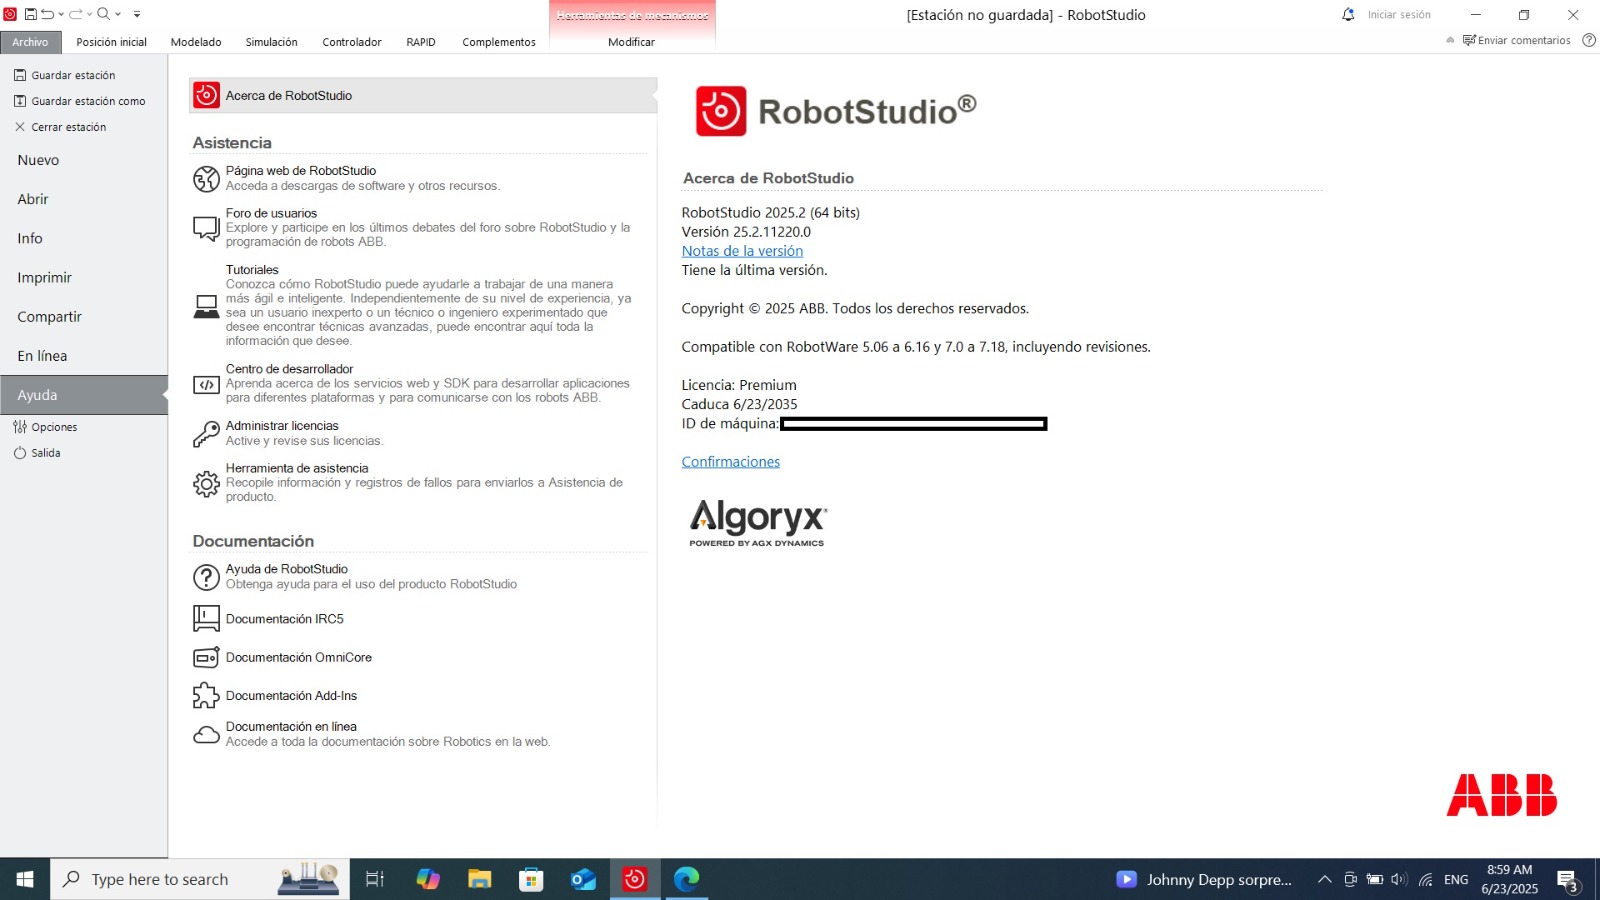Open the magnifier dropdown arrow

(x=118, y=14)
